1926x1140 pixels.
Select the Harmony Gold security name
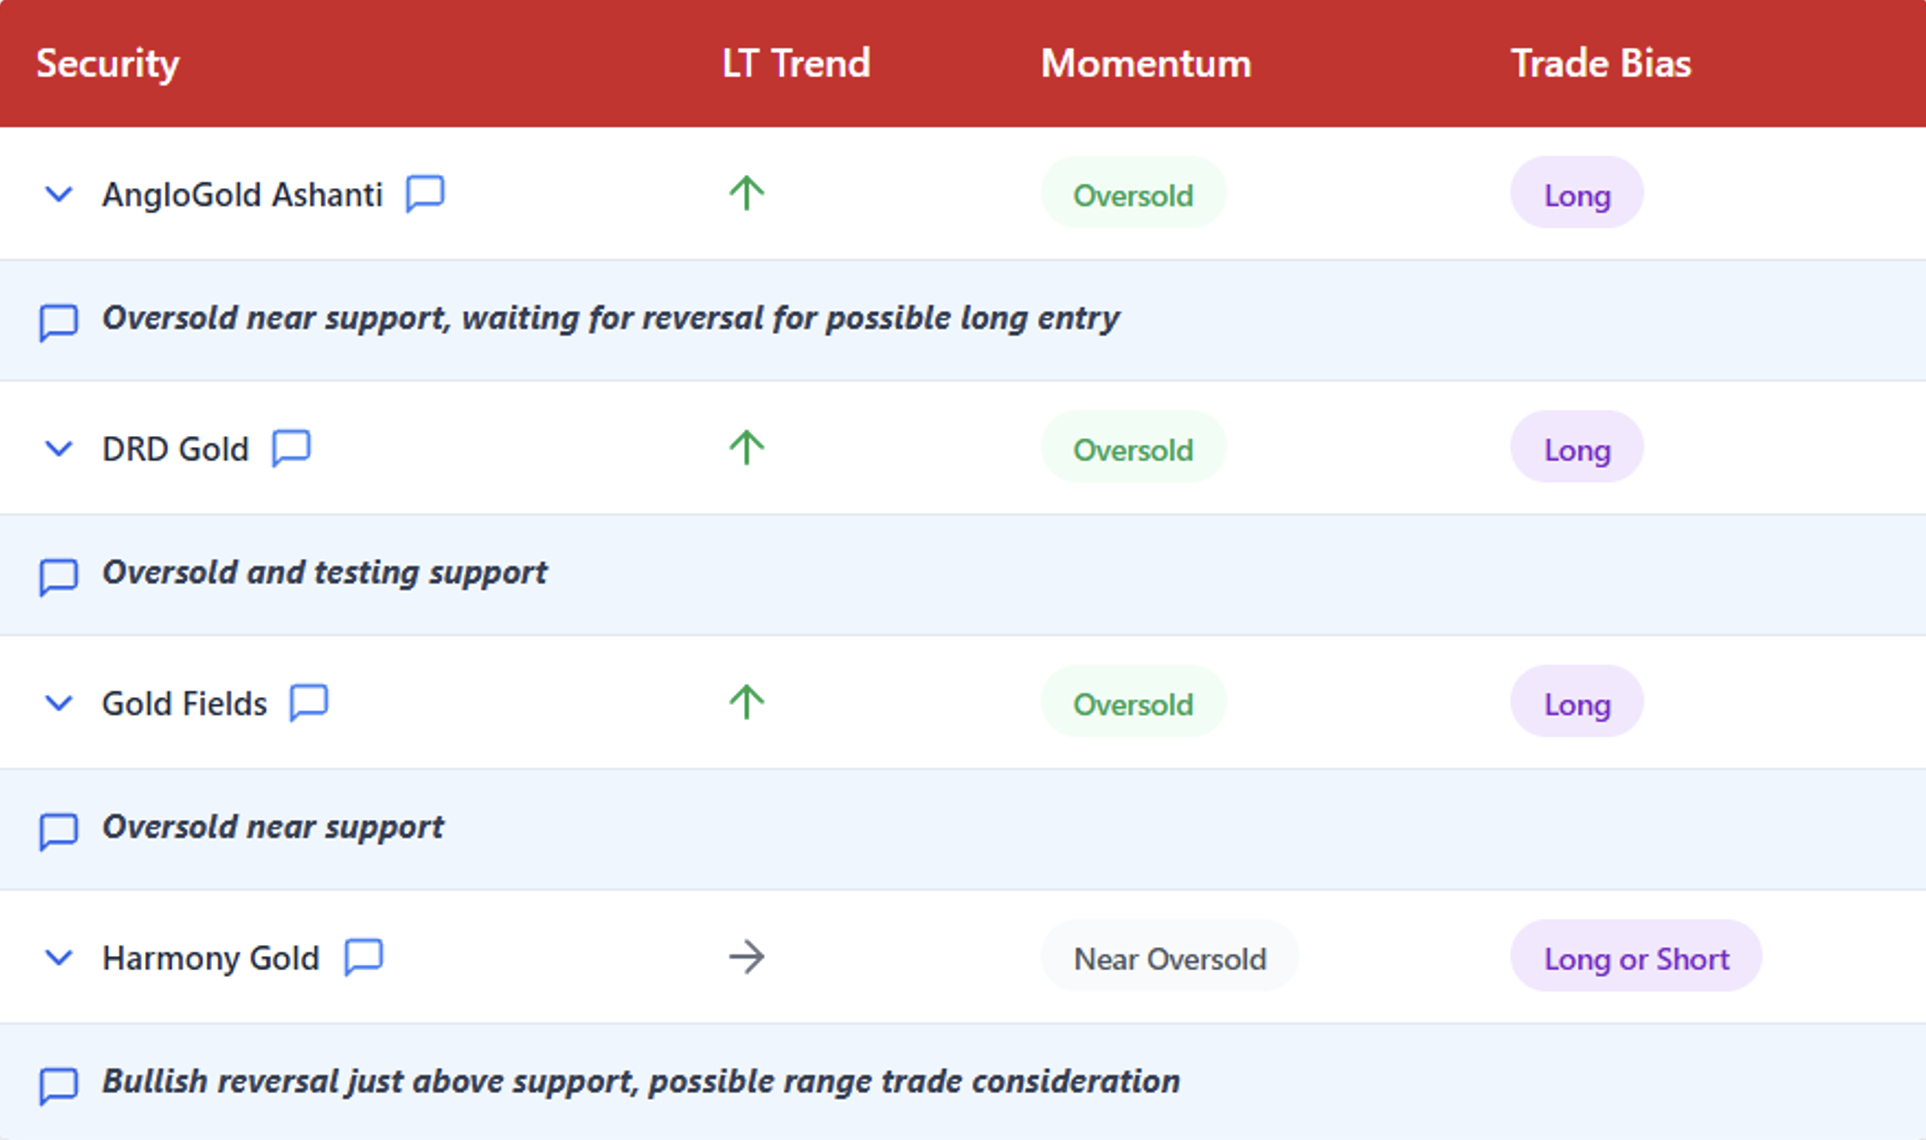click(x=211, y=958)
